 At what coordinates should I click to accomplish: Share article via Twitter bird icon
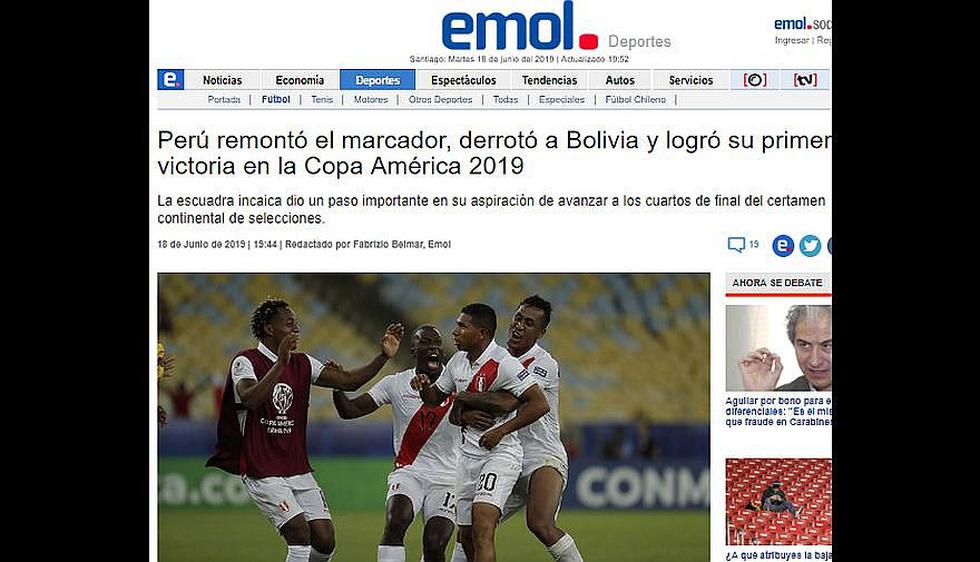810,246
